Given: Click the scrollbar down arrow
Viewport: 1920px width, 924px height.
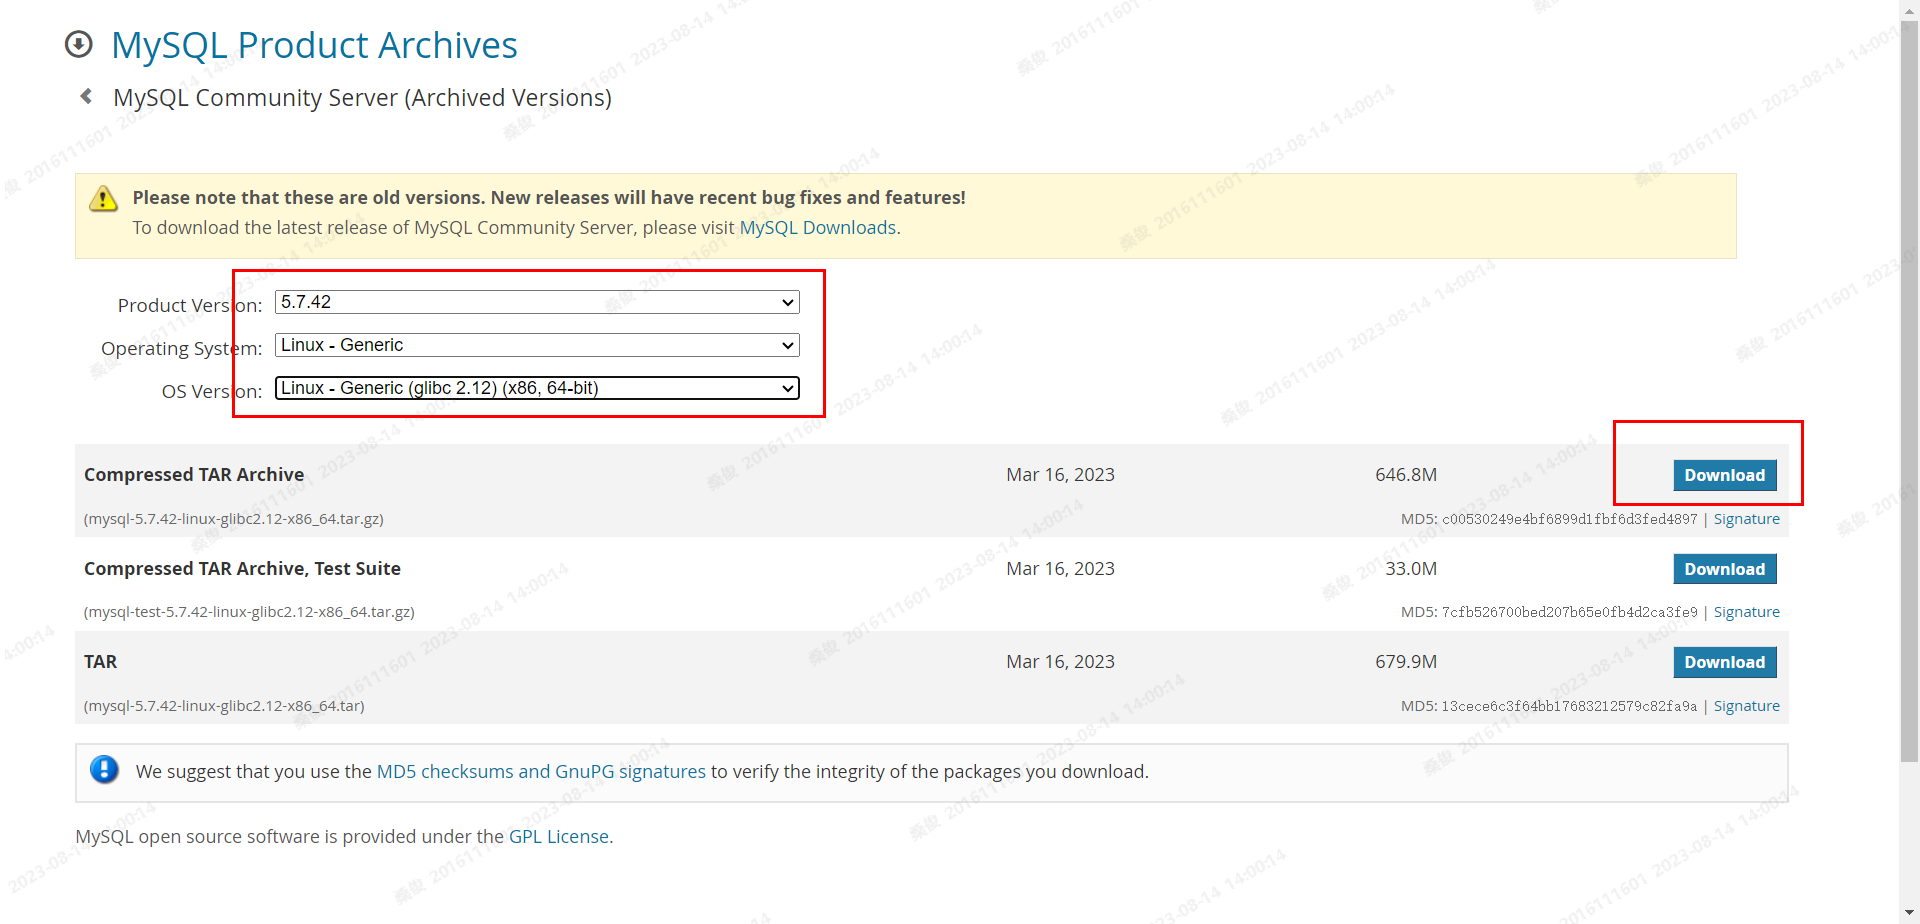Looking at the screenshot, I should pos(1910,913).
